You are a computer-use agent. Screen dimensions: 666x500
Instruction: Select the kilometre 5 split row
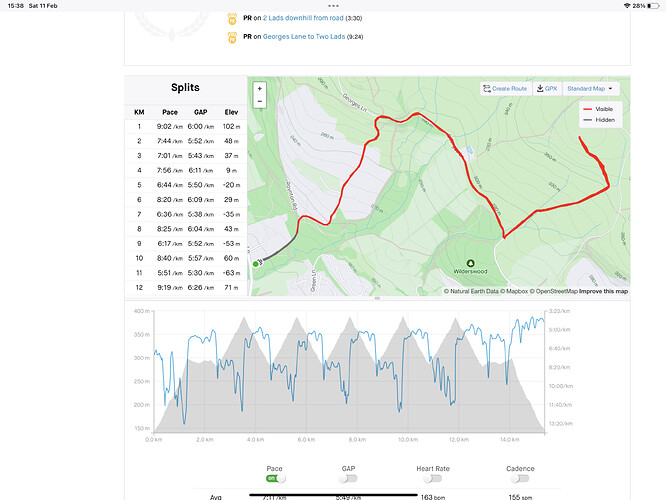coord(185,185)
